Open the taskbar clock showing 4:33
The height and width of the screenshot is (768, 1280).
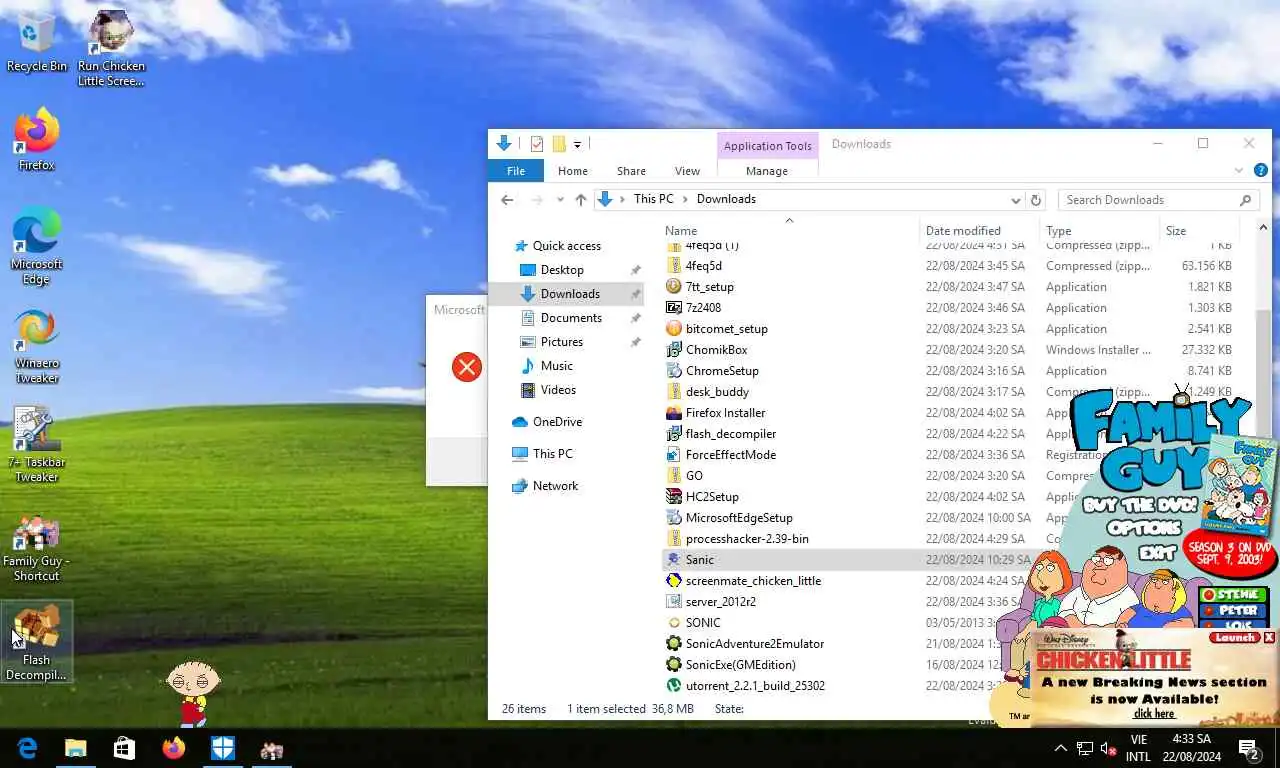click(x=1189, y=748)
